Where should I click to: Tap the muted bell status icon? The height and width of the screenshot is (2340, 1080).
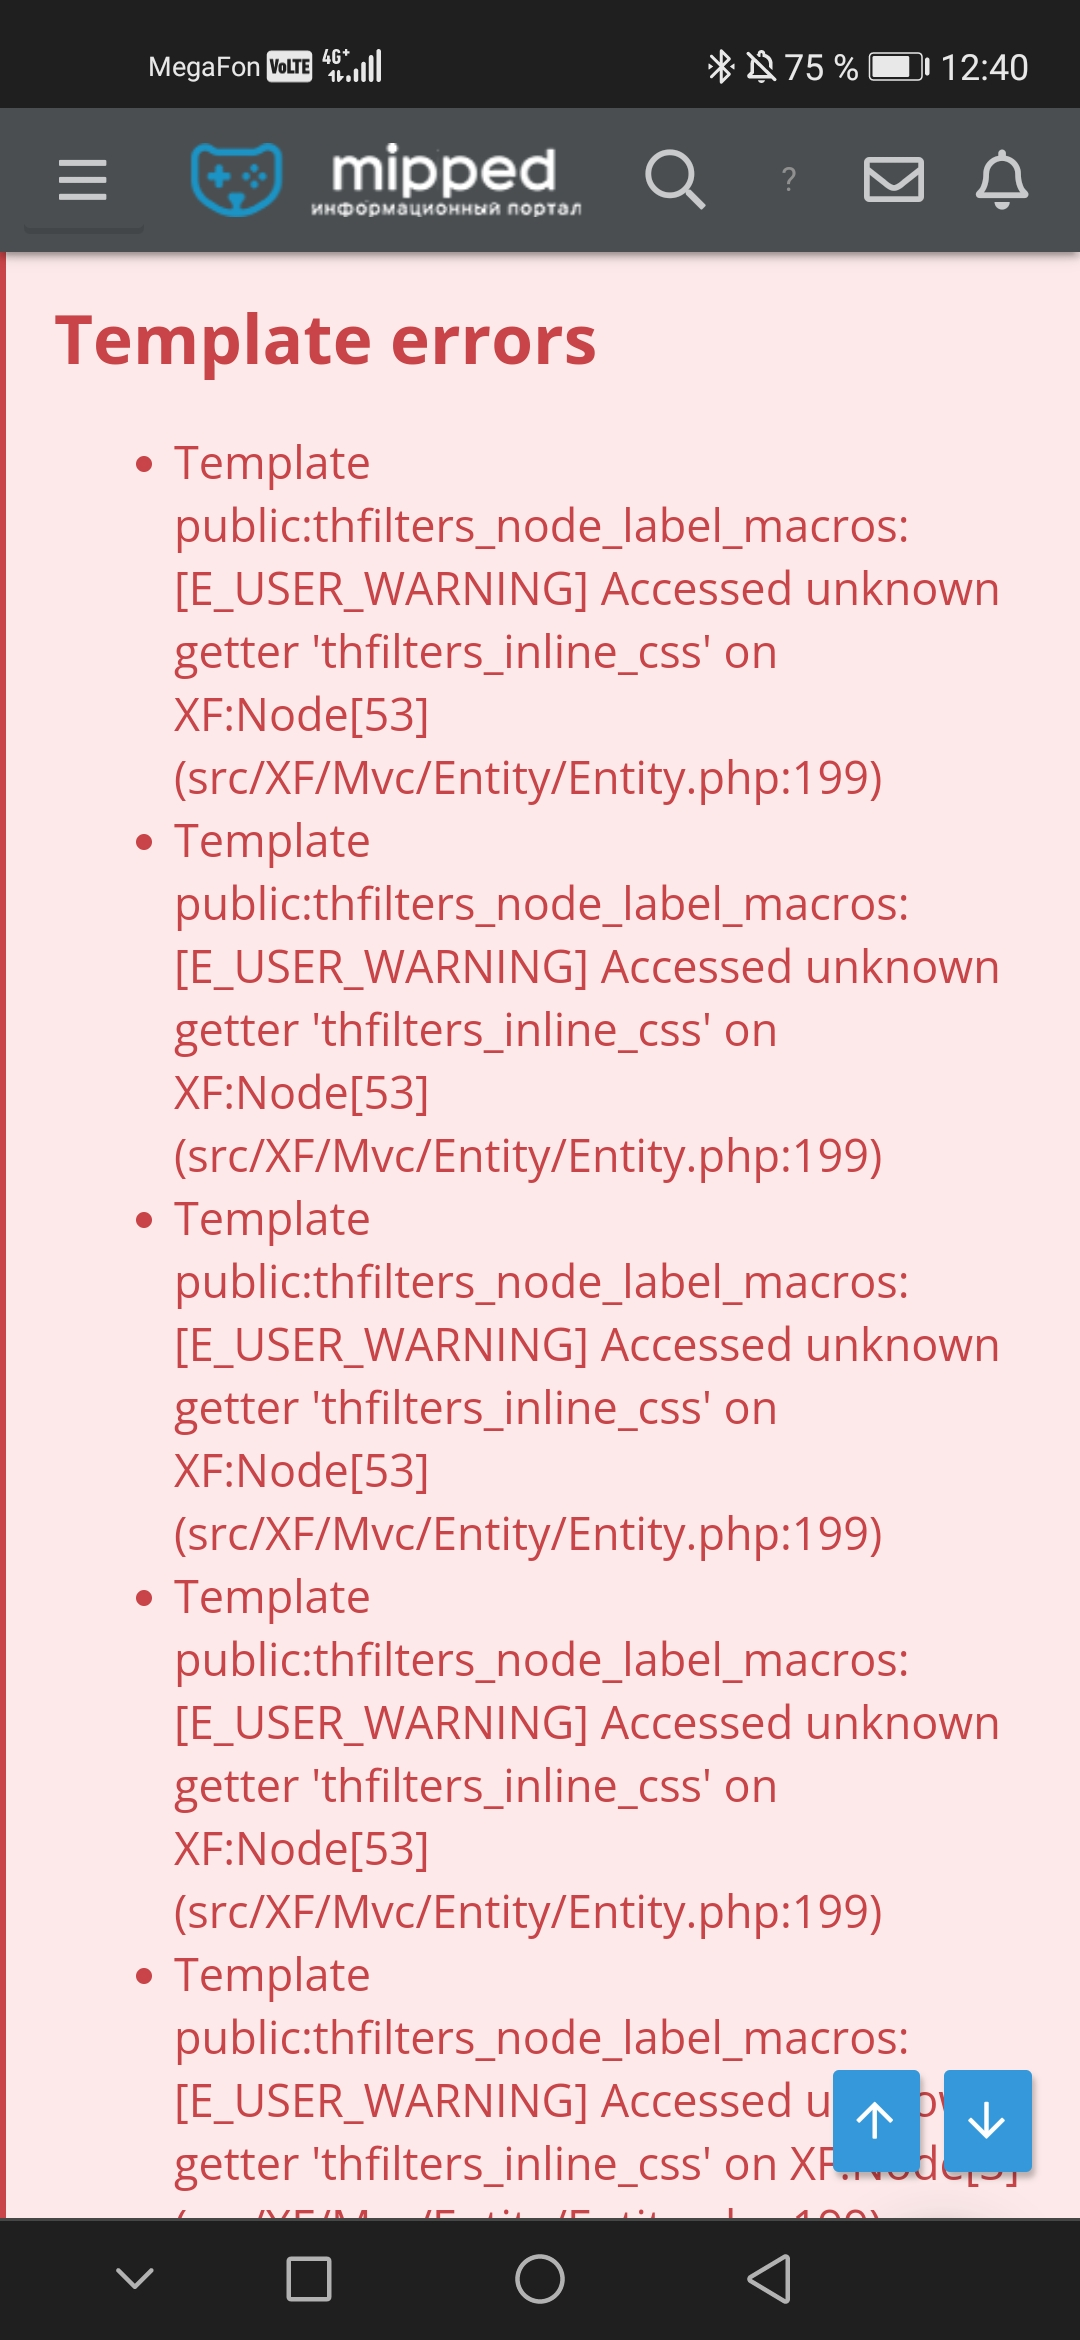pos(761,67)
